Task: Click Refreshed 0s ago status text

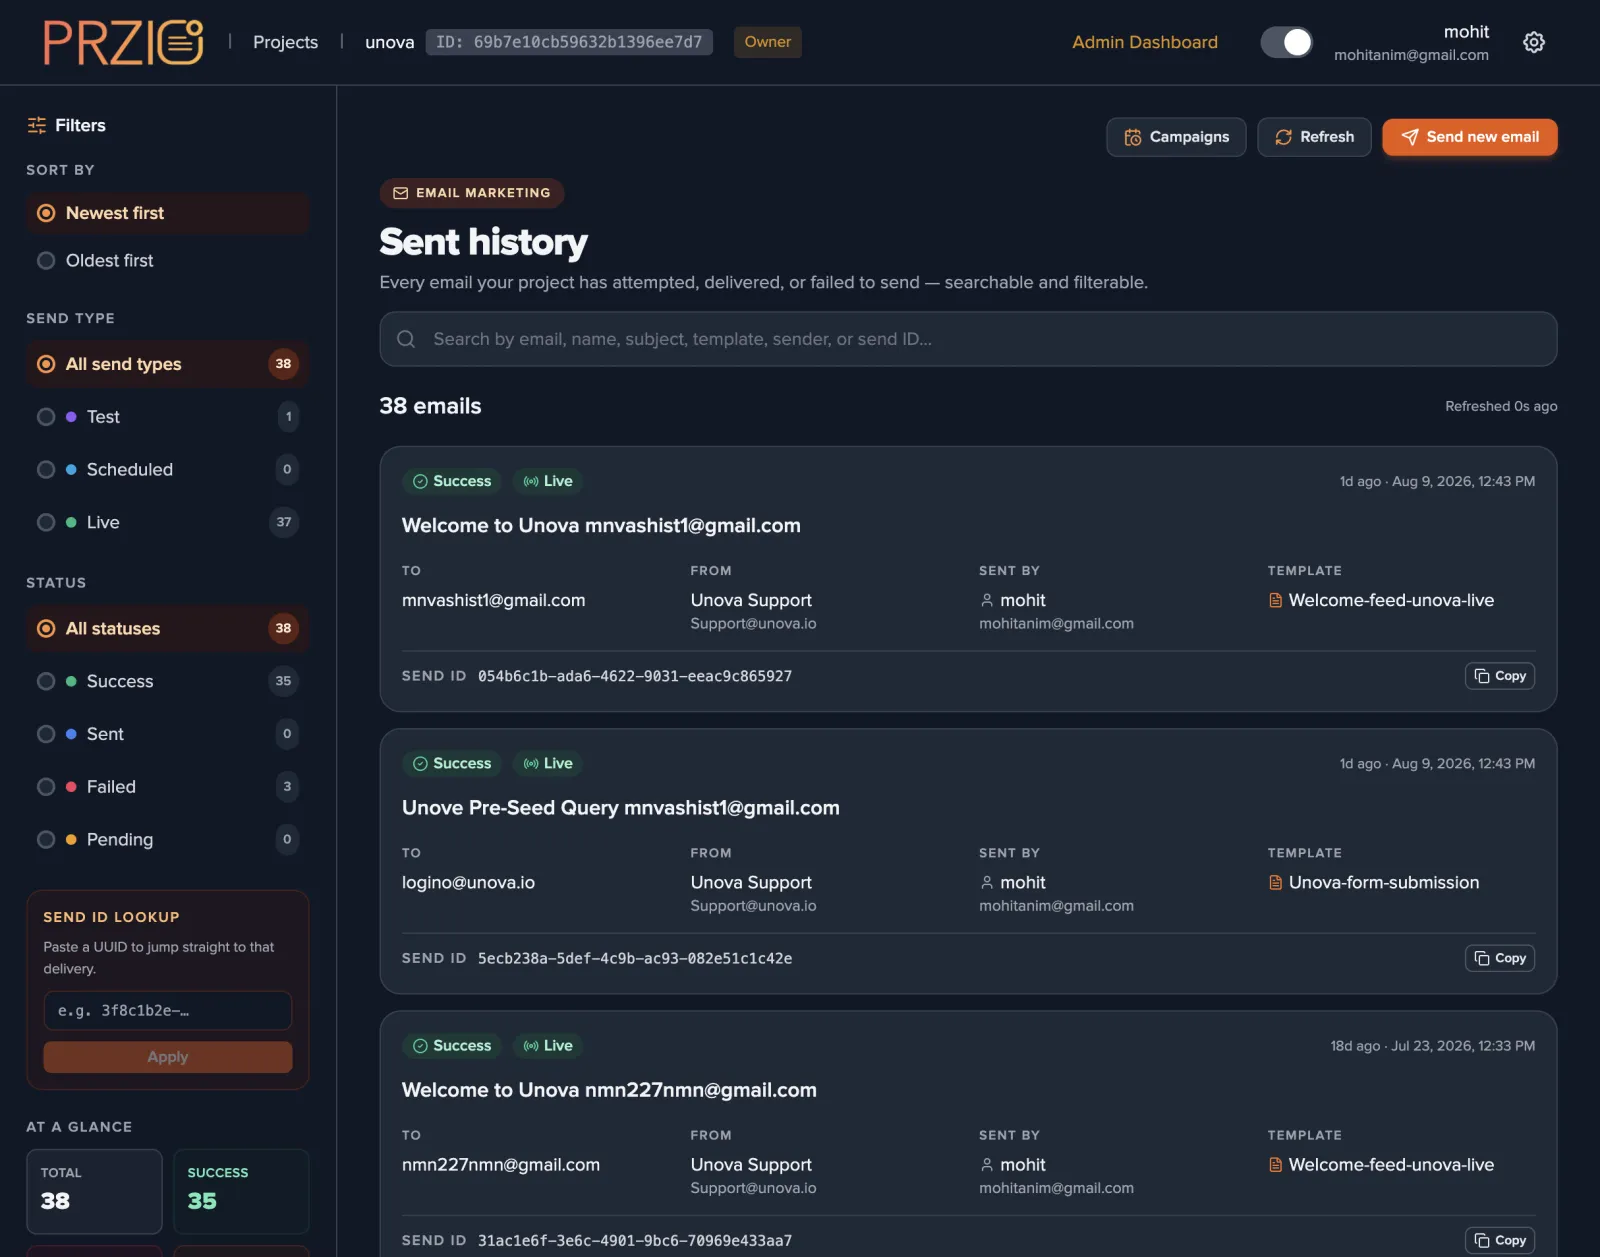Action: tap(1501, 406)
